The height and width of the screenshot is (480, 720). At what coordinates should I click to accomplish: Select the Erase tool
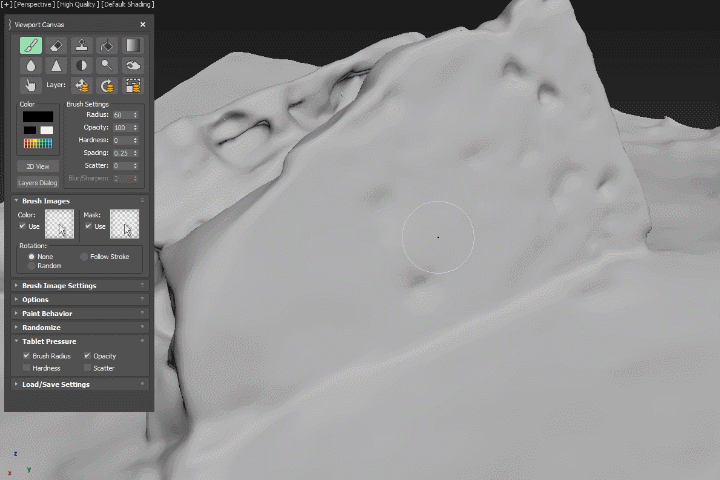[x=56, y=46]
